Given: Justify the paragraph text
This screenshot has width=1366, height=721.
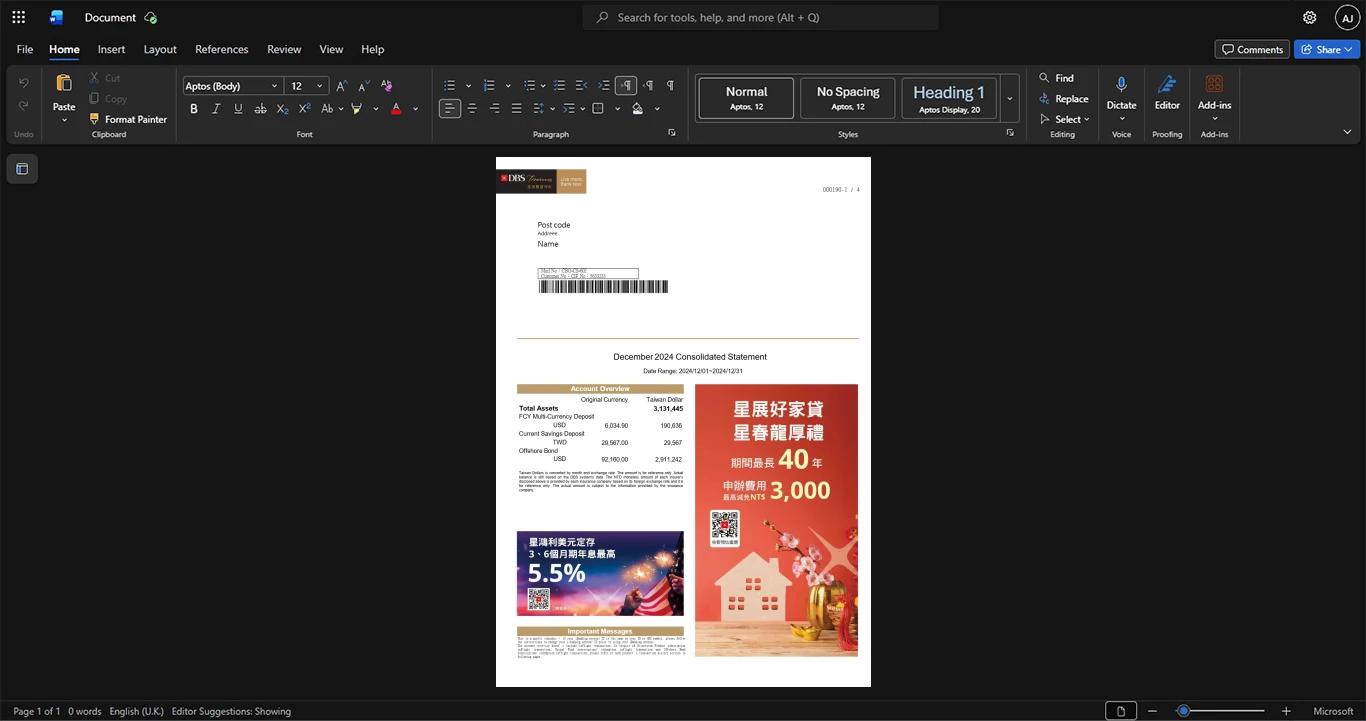Looking at the screenshot, I should coord(516,108).
